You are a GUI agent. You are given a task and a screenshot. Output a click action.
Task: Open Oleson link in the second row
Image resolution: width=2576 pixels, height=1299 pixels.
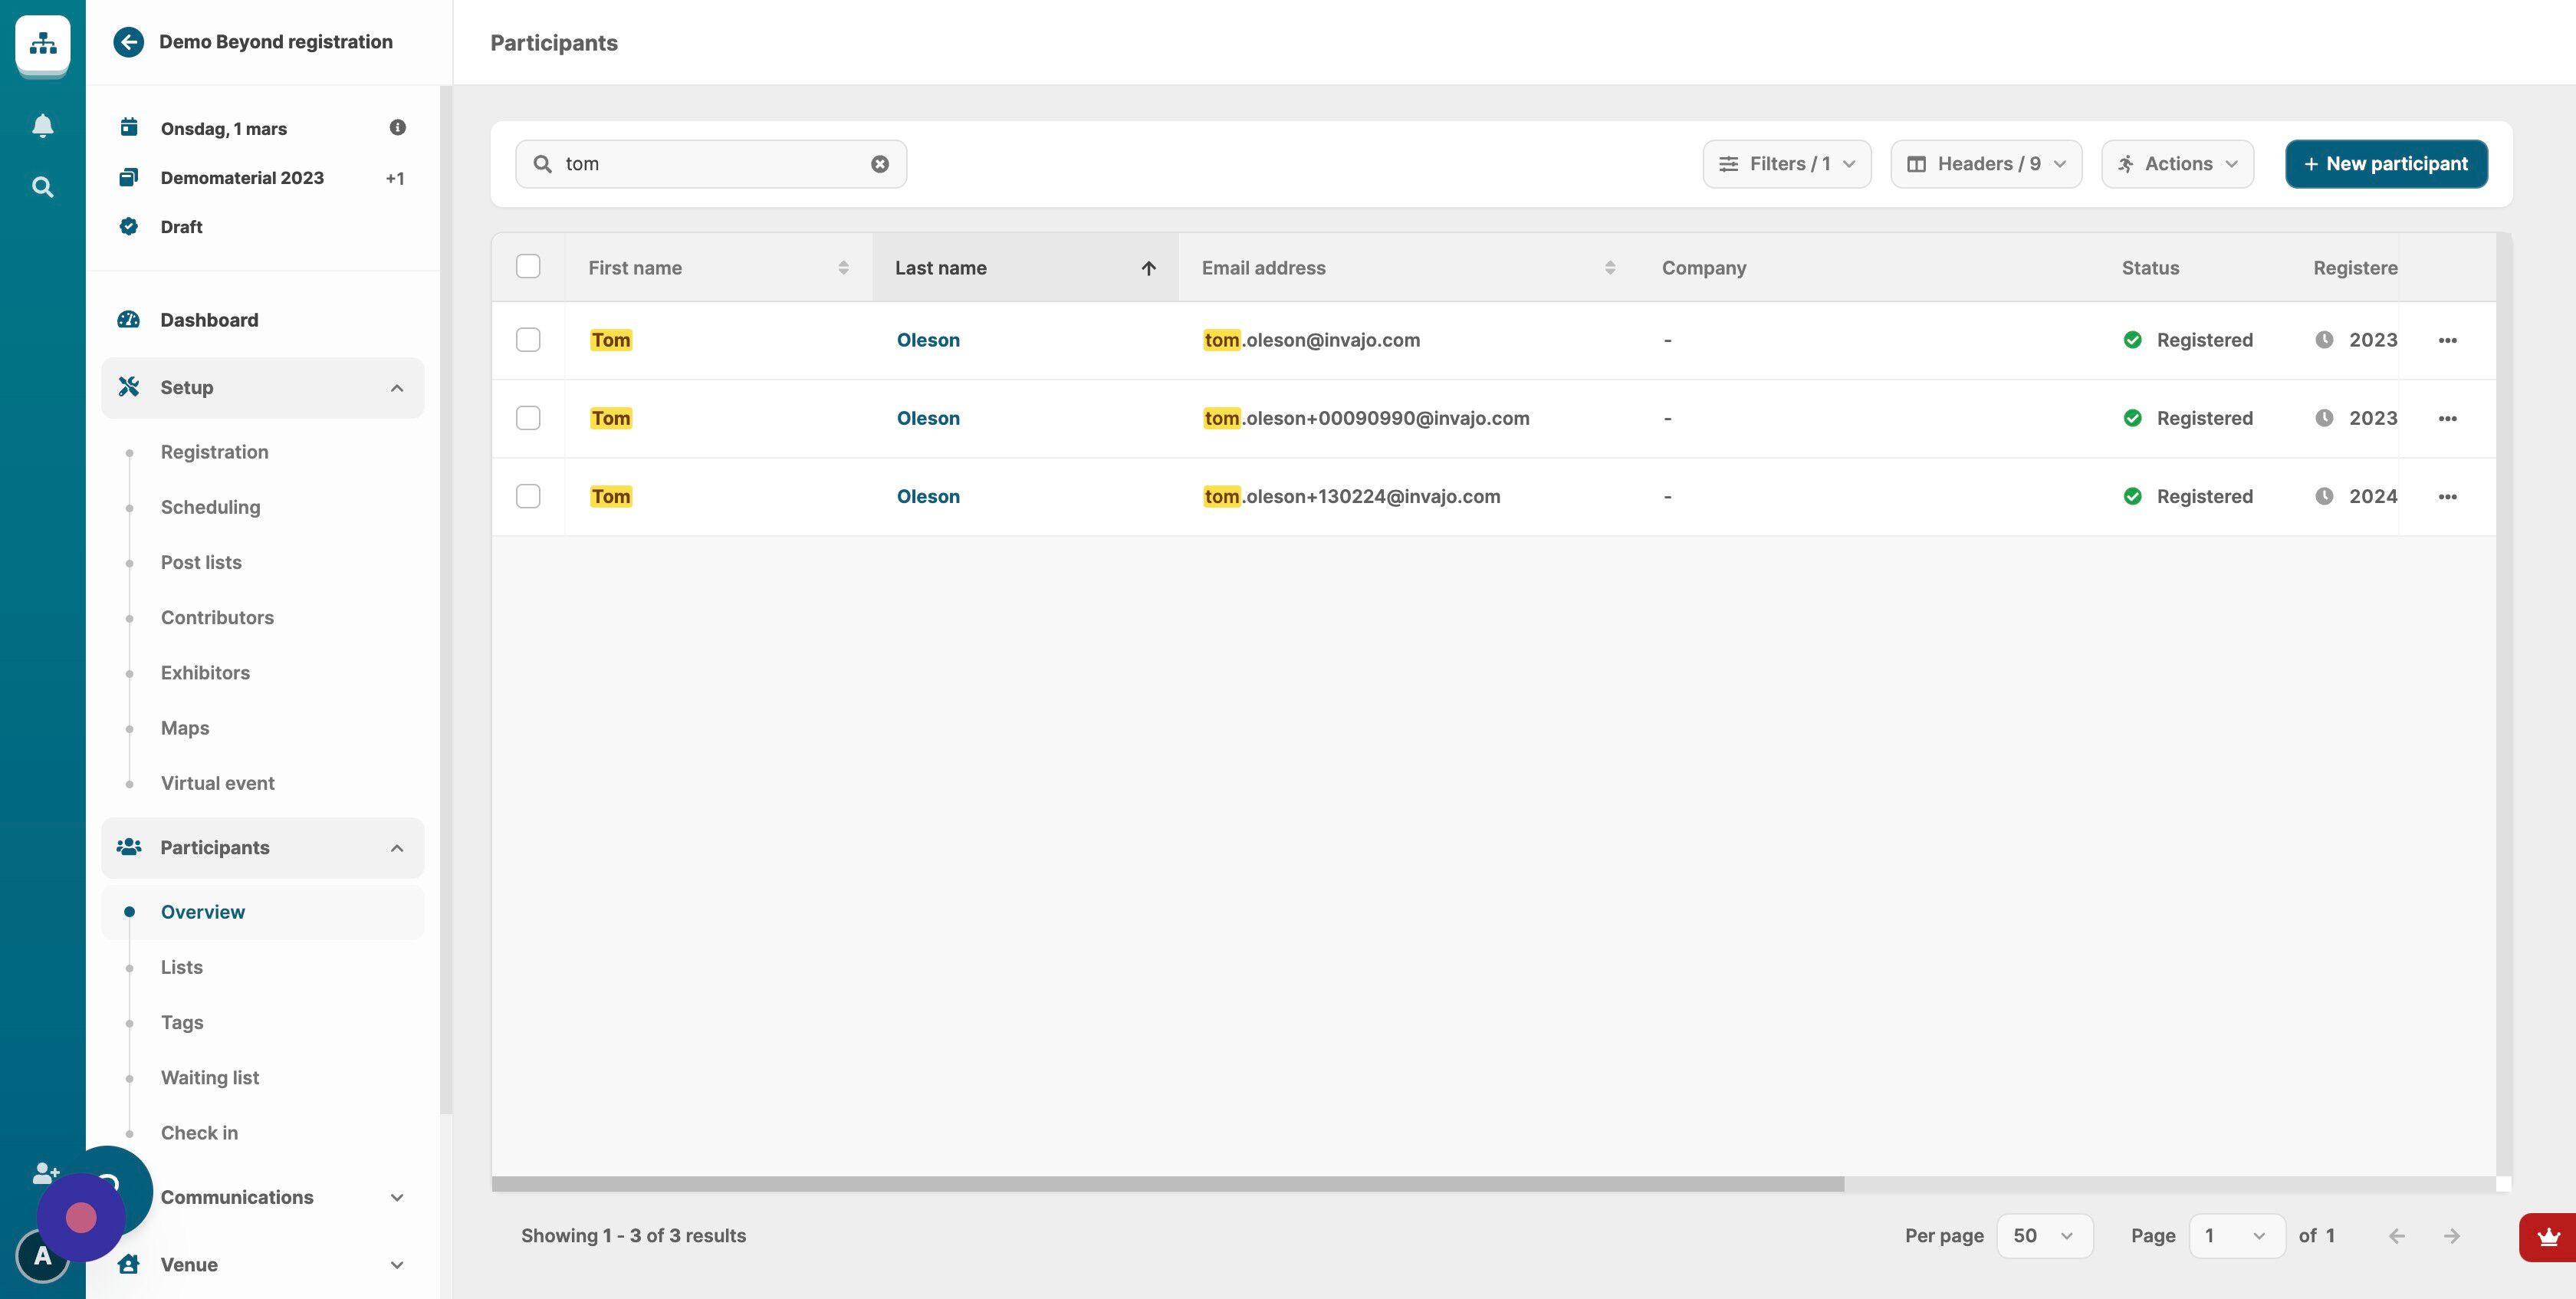coord(927,418)
